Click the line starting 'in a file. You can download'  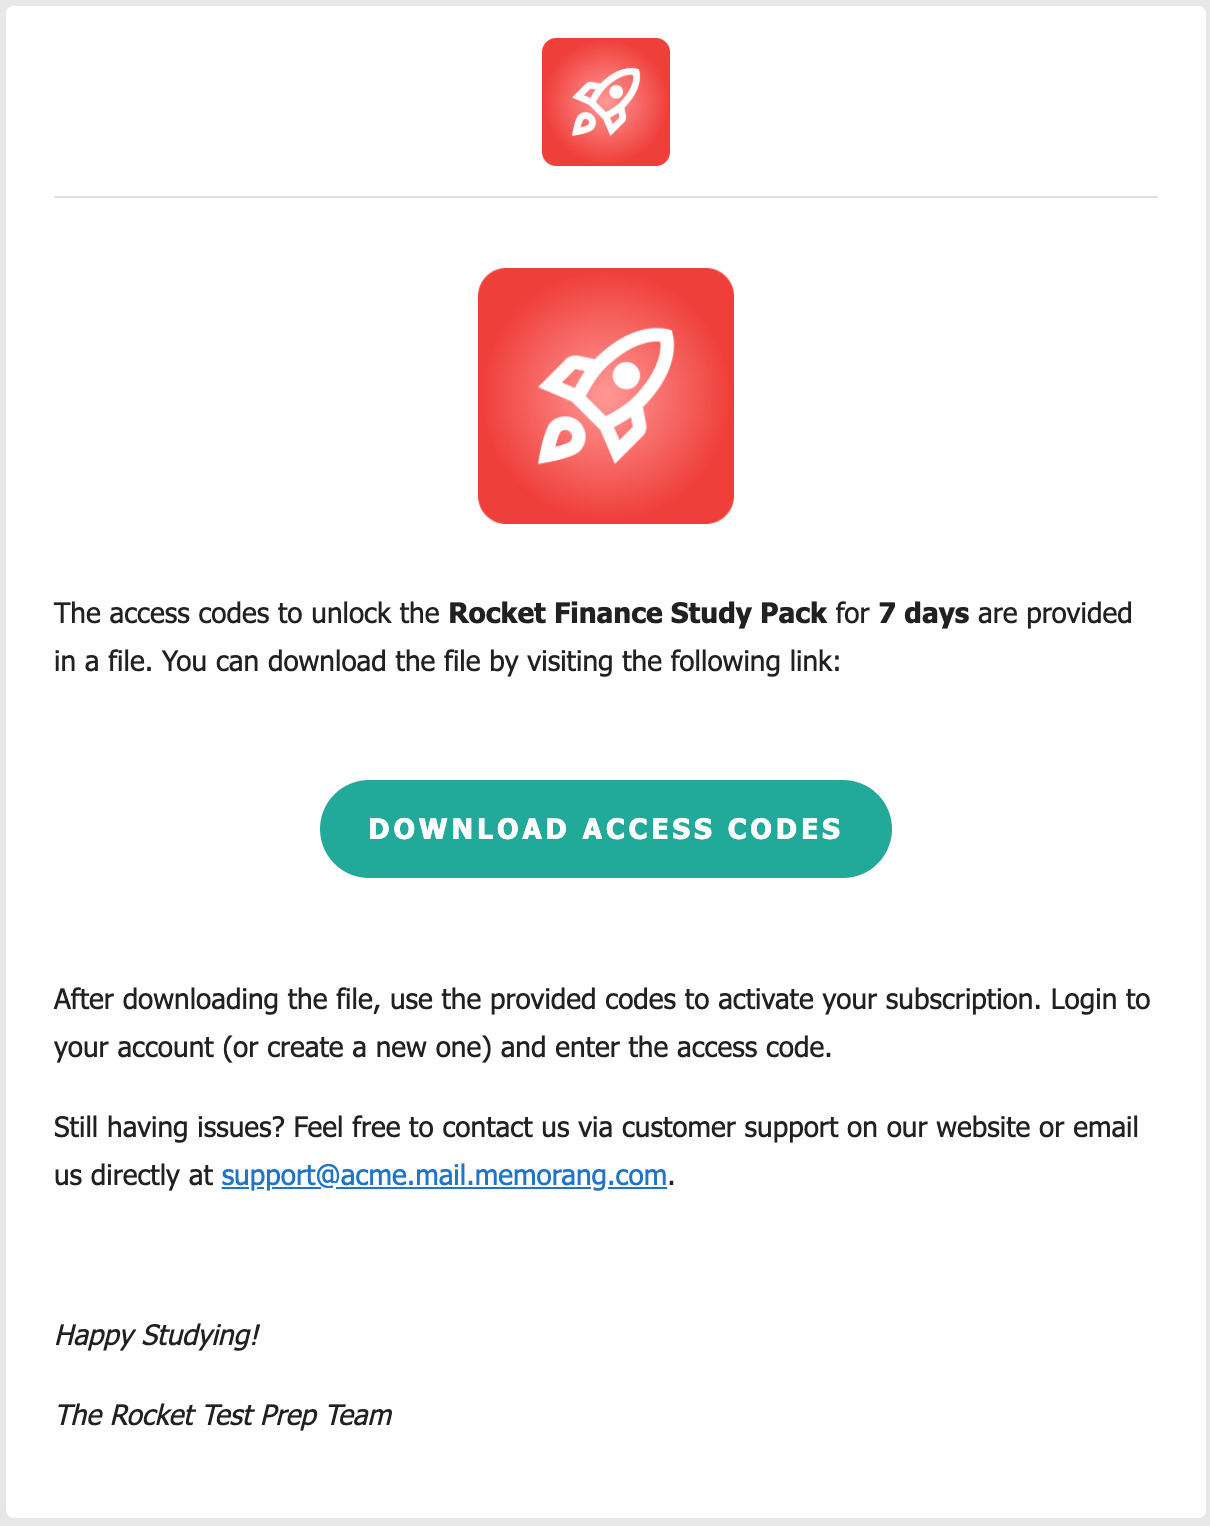click(x=446, y=661)
